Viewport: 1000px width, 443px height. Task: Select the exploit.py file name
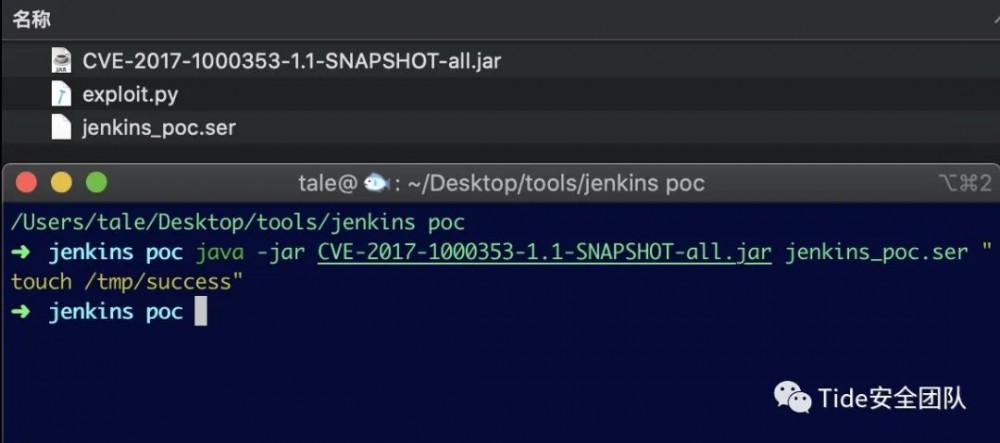tap(130, 95)
